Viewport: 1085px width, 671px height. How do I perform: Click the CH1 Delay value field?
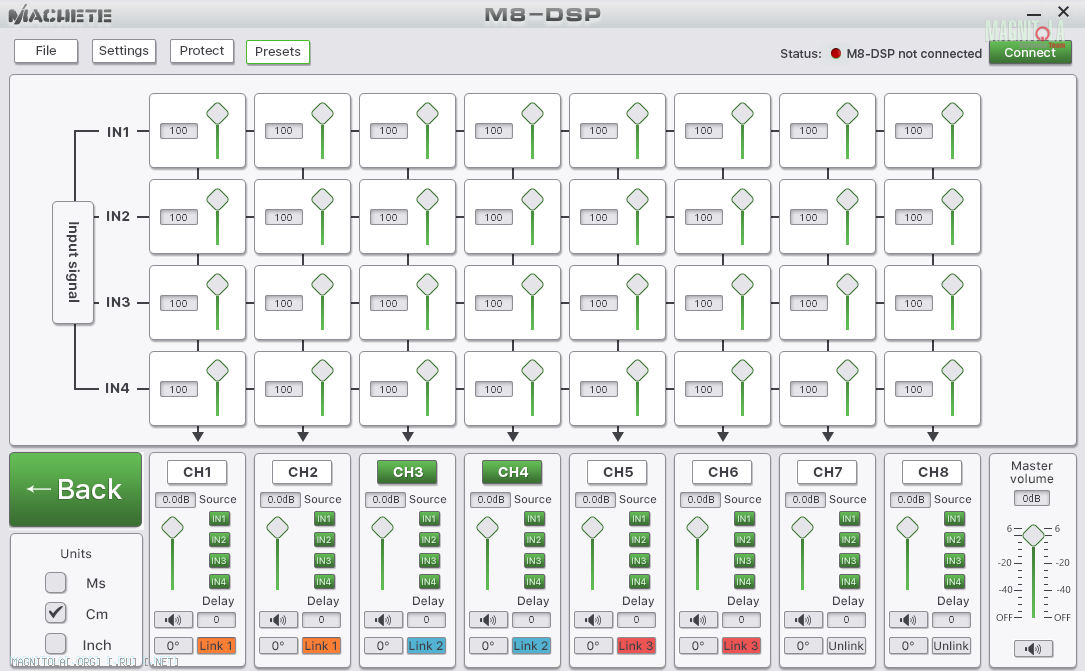click(217, 620)
